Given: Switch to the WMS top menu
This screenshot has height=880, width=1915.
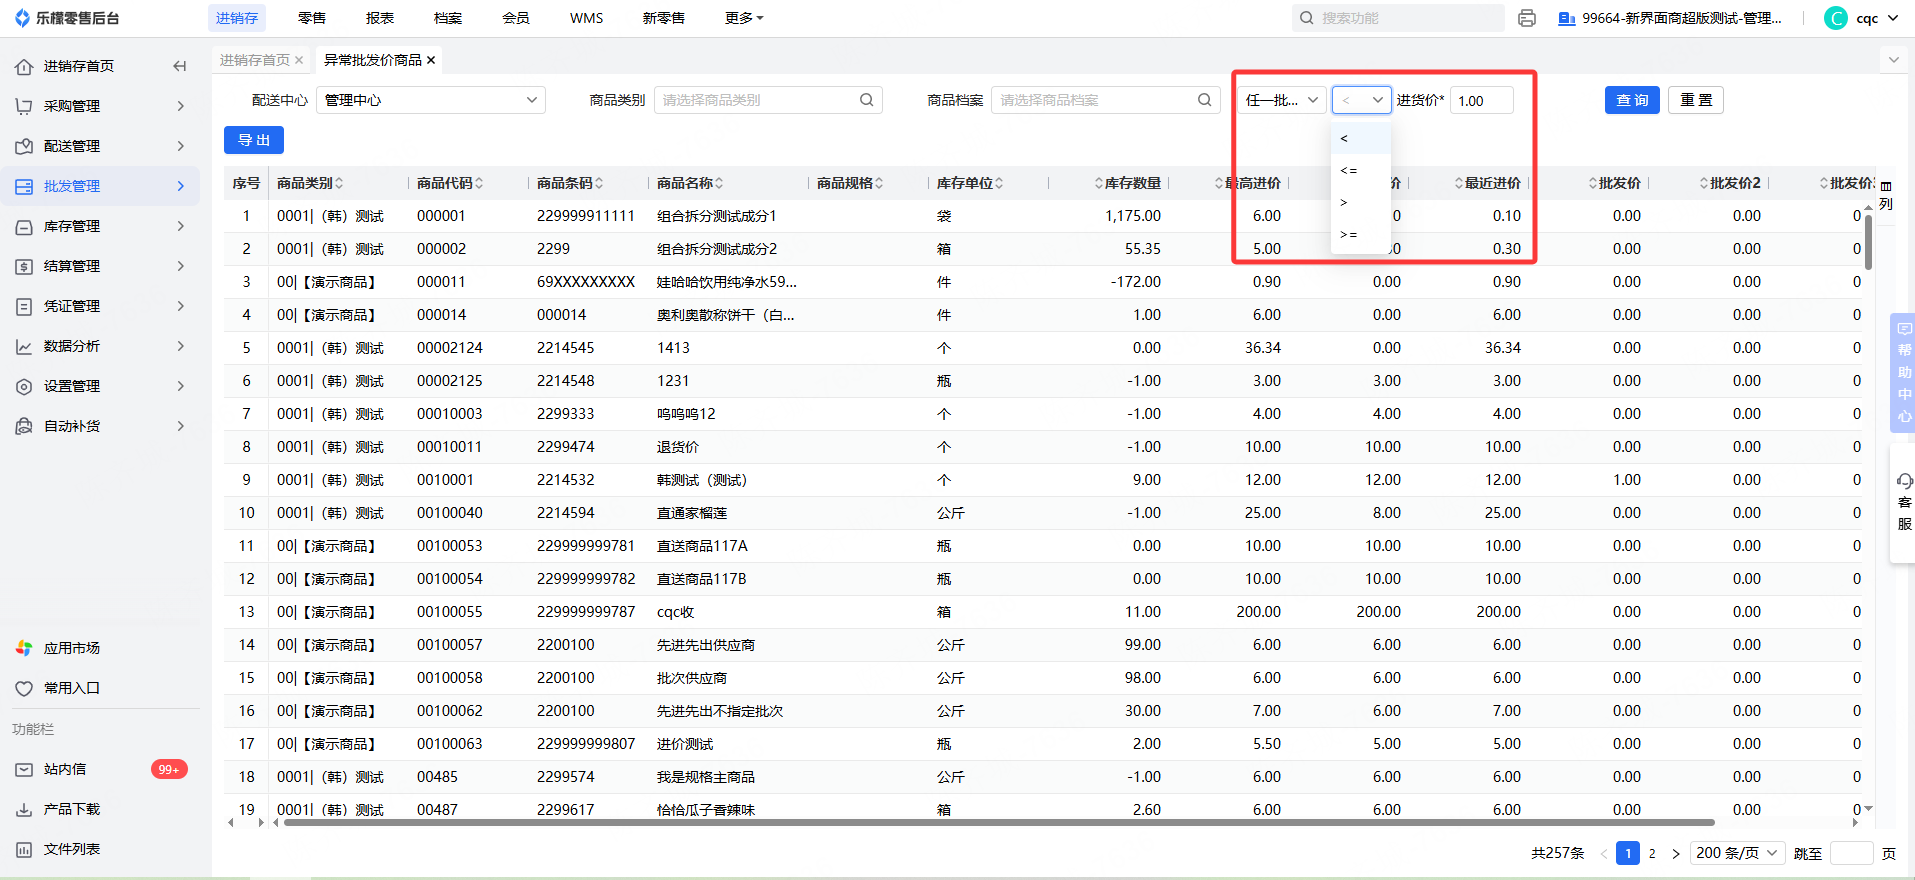Looking at the screenshot, I should (x=587, y=18).
